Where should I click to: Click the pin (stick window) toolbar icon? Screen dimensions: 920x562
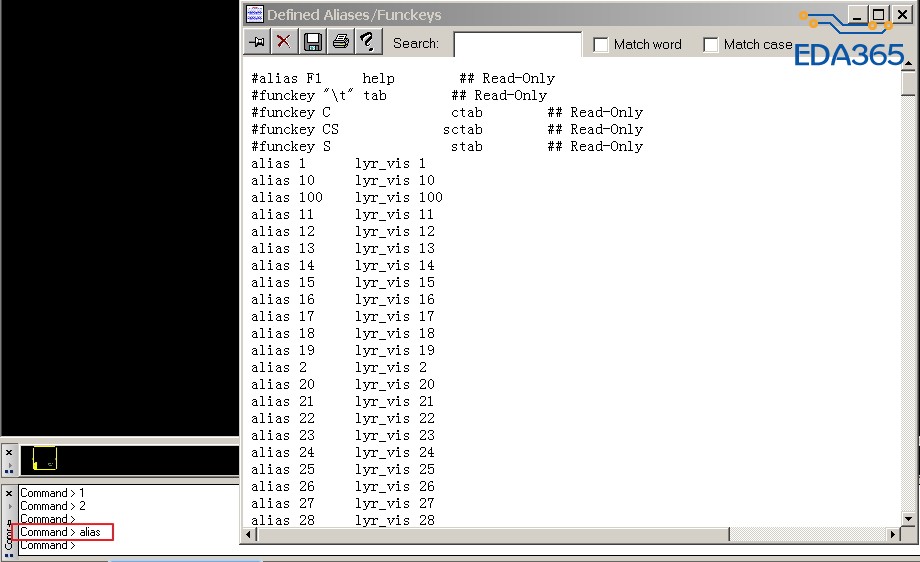pos(257,42)
